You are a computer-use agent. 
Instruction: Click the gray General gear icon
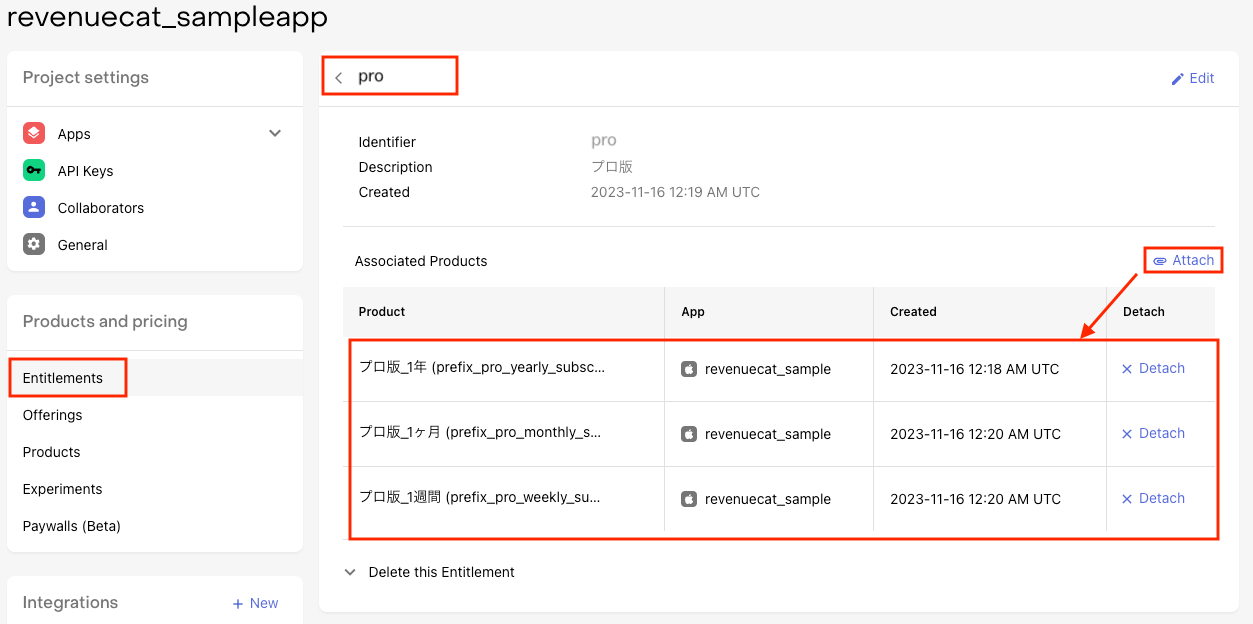pyautogui.click(x=34, y=244)
